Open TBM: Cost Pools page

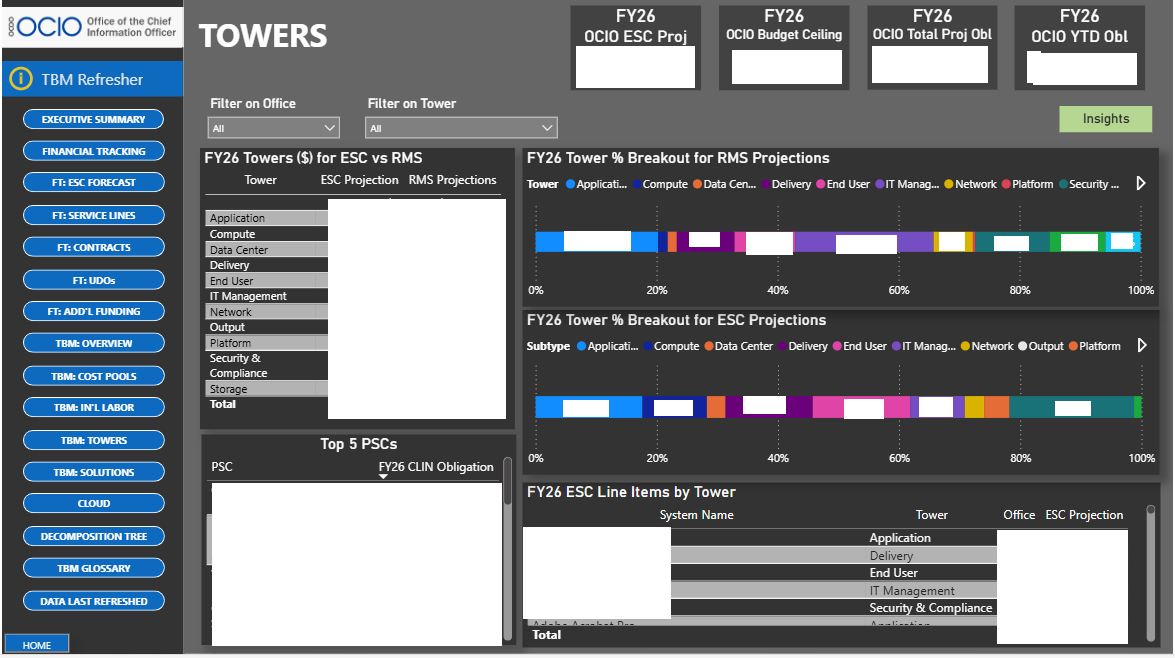point(94,376)
